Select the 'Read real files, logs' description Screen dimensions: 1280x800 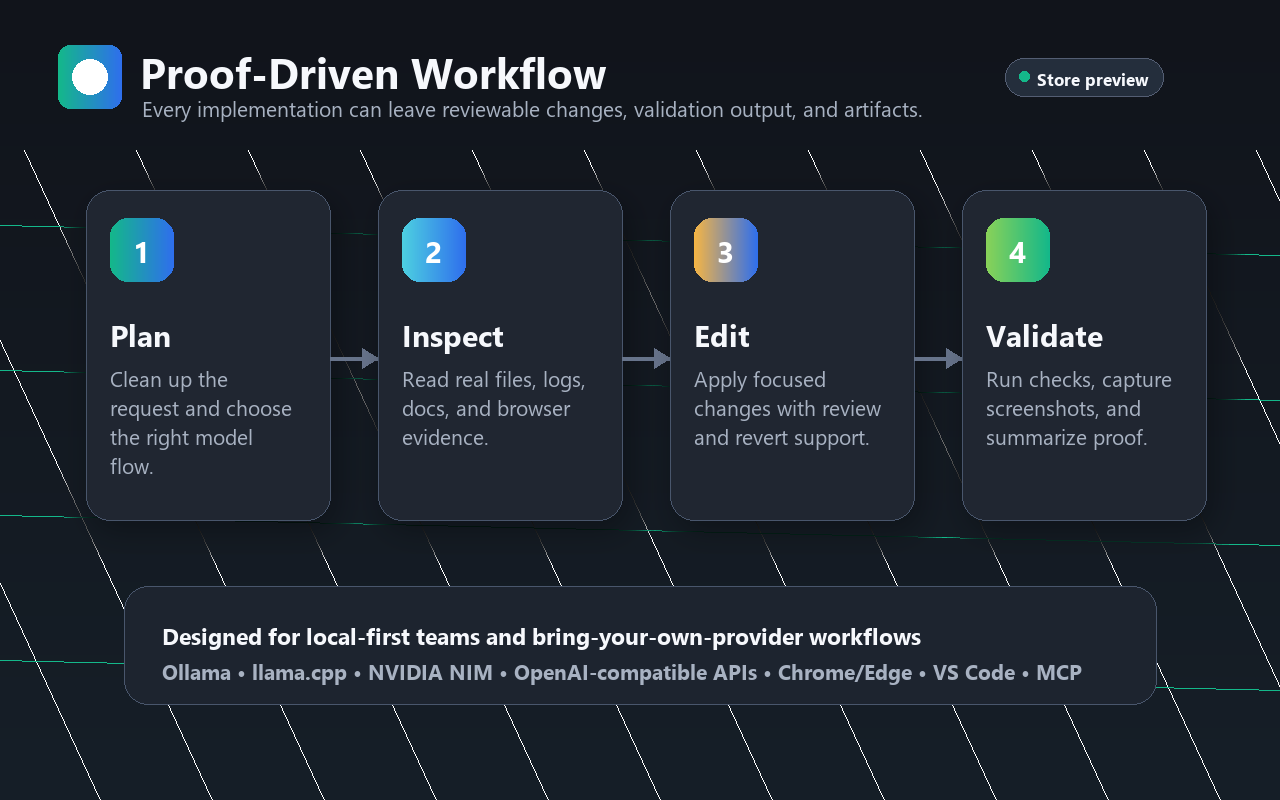[x=494, y=409]
